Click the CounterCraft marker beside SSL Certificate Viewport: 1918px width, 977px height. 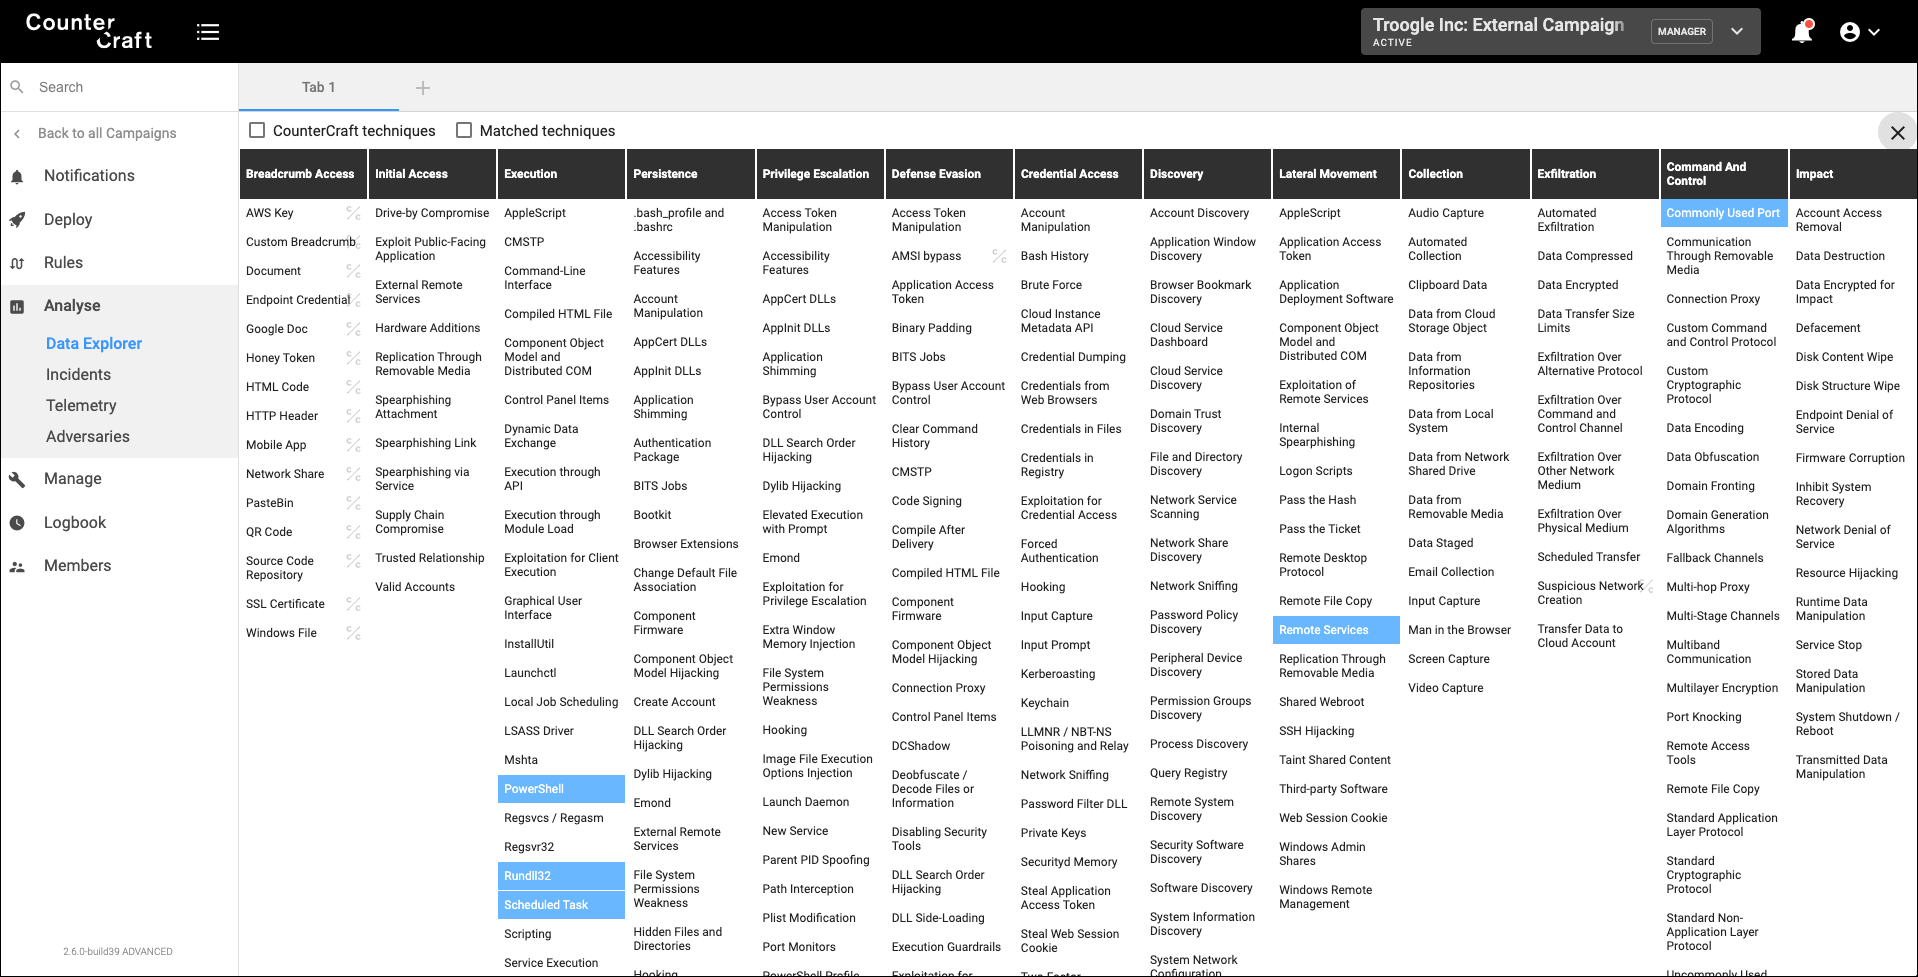click(353, 604)
